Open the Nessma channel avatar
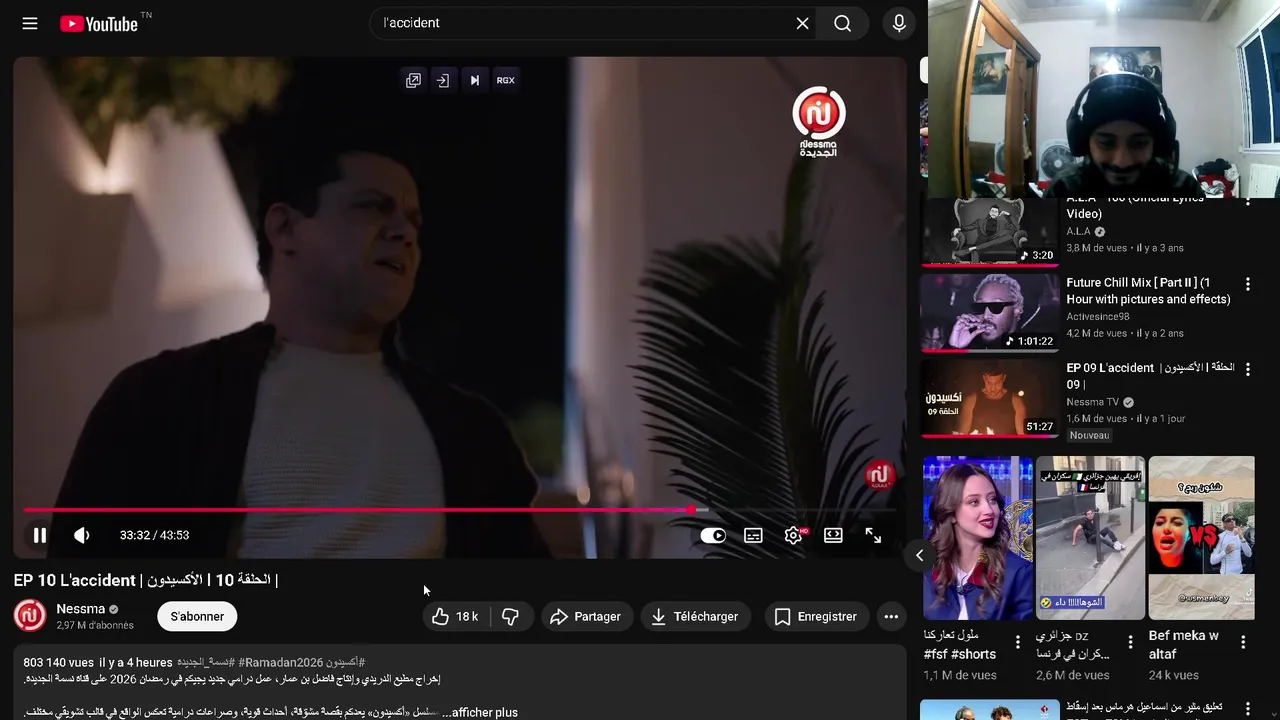Image resolution: width=1280 pixels, height=720 pixels. coord(30,616)
